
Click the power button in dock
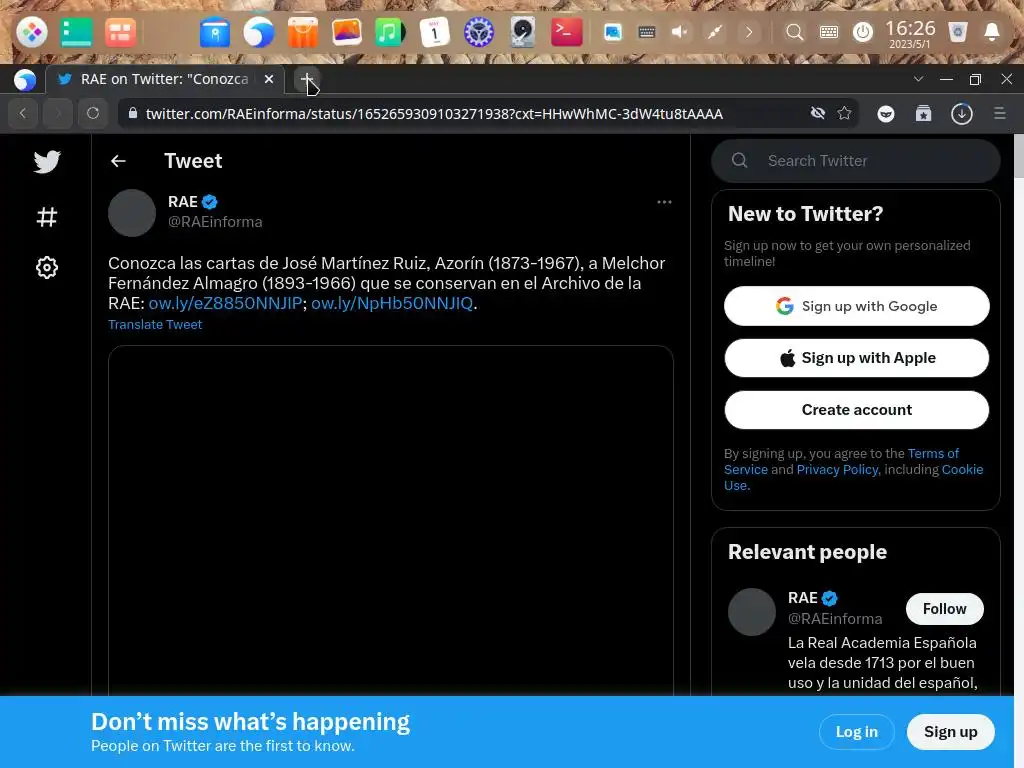pos(863,31)
